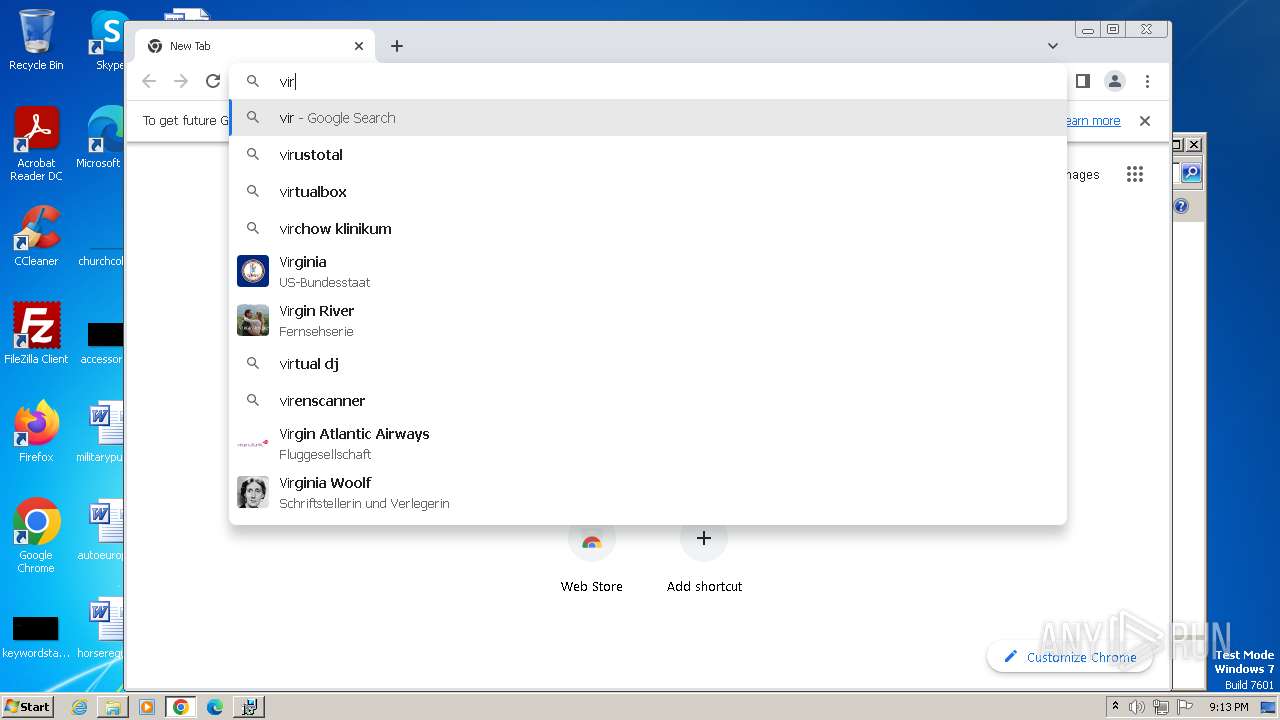Viewport: 1280px width, 720px height.
Task: Select the Virginia US-Bundesstaat suggestion
Action: tap(648, 271)
